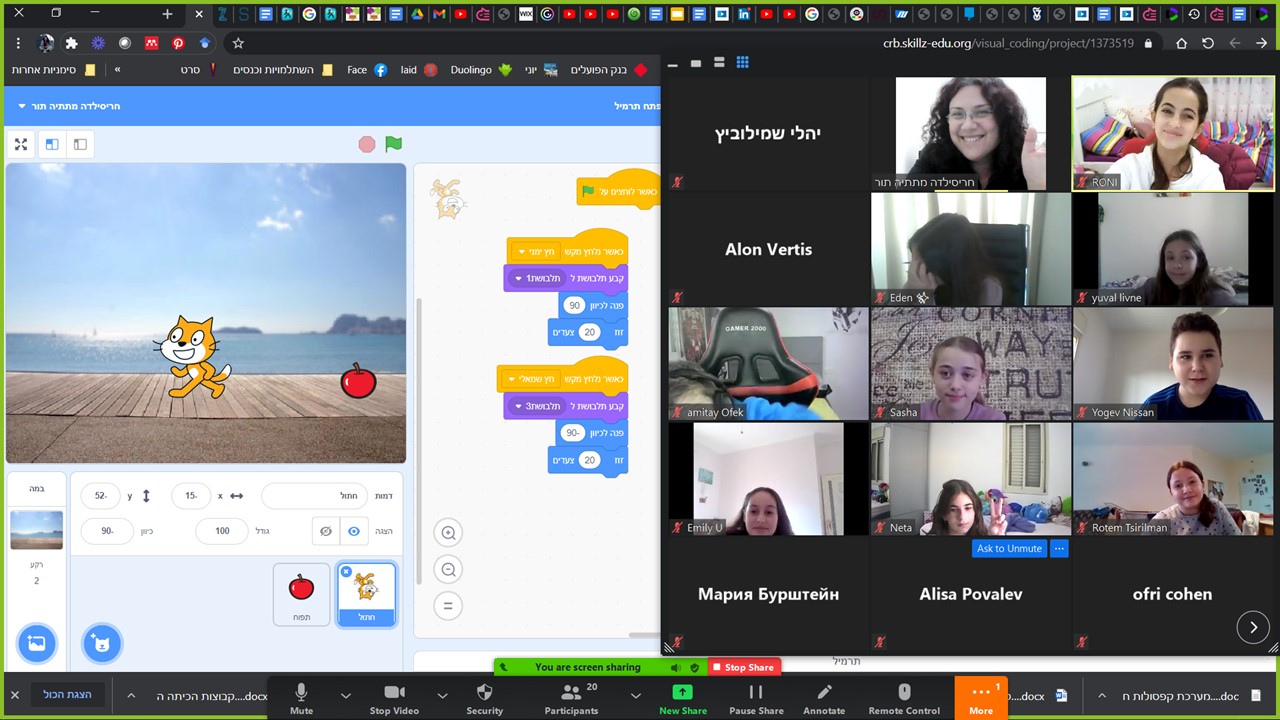The image size is (1280, 720).
Task: Zoom out on the code workspace
Action: coord(448,570)
